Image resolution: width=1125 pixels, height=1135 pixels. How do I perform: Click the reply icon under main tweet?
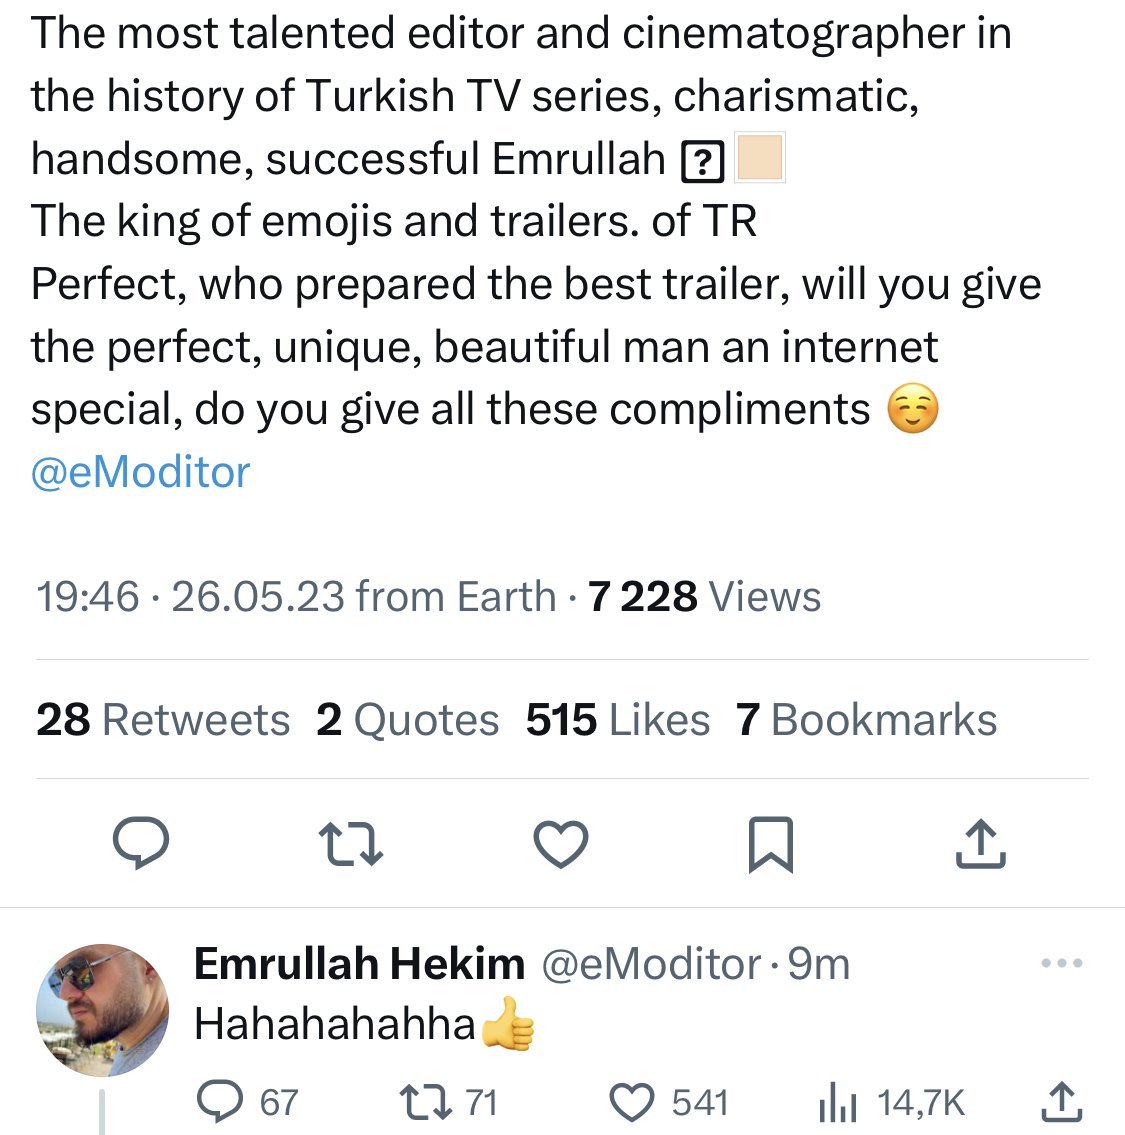pyautogui.click(x=140, y=843)
